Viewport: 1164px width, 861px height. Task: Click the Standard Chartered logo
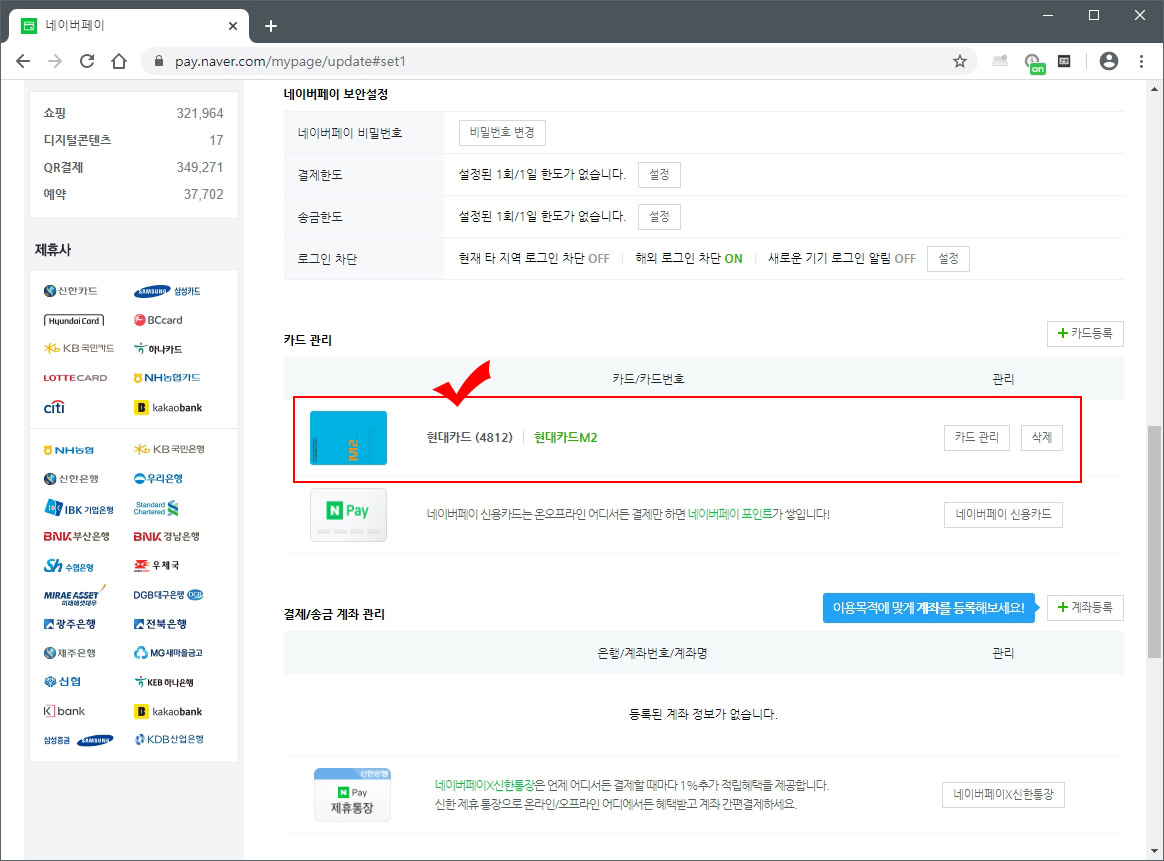pos(156,508)
